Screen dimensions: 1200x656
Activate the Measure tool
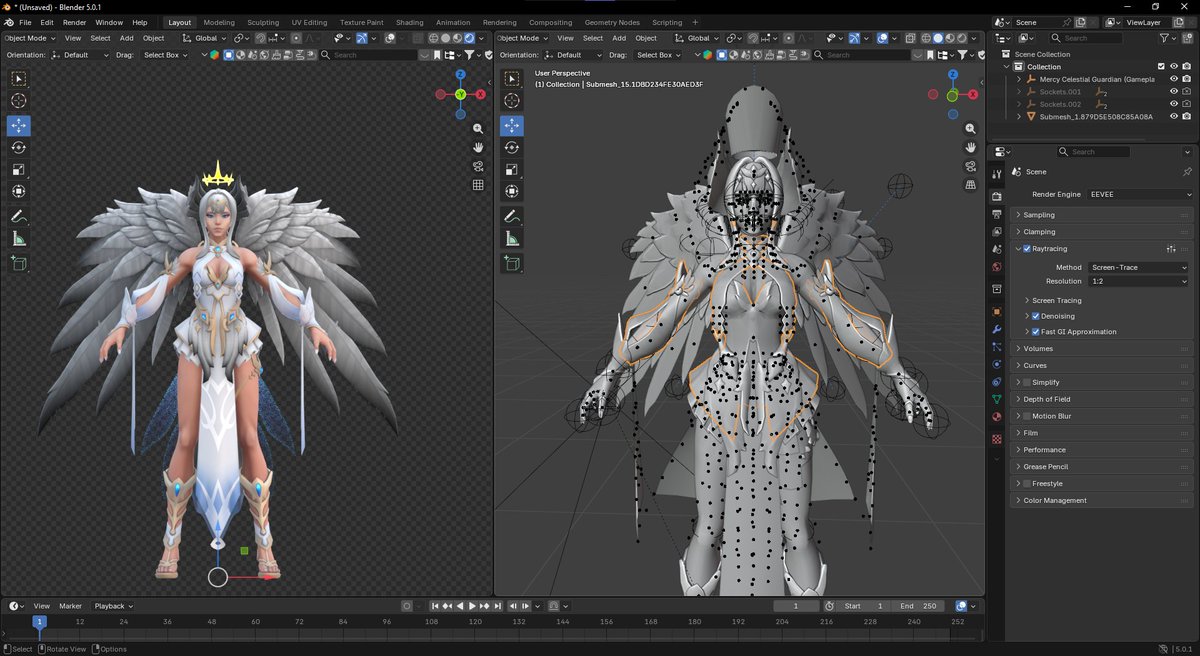click(18, 239)
